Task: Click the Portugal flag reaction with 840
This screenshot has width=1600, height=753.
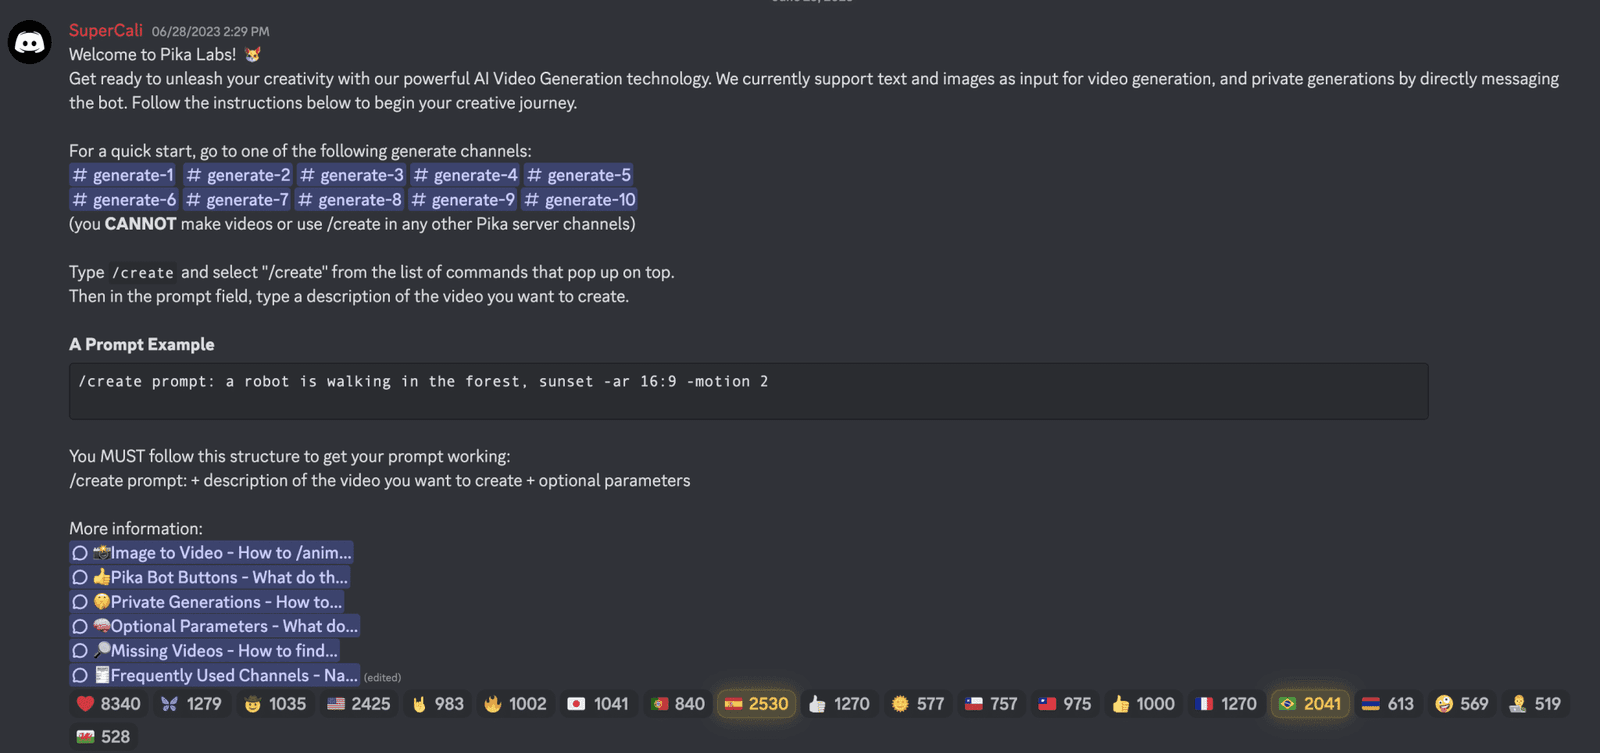Action: tap(678, 704)
